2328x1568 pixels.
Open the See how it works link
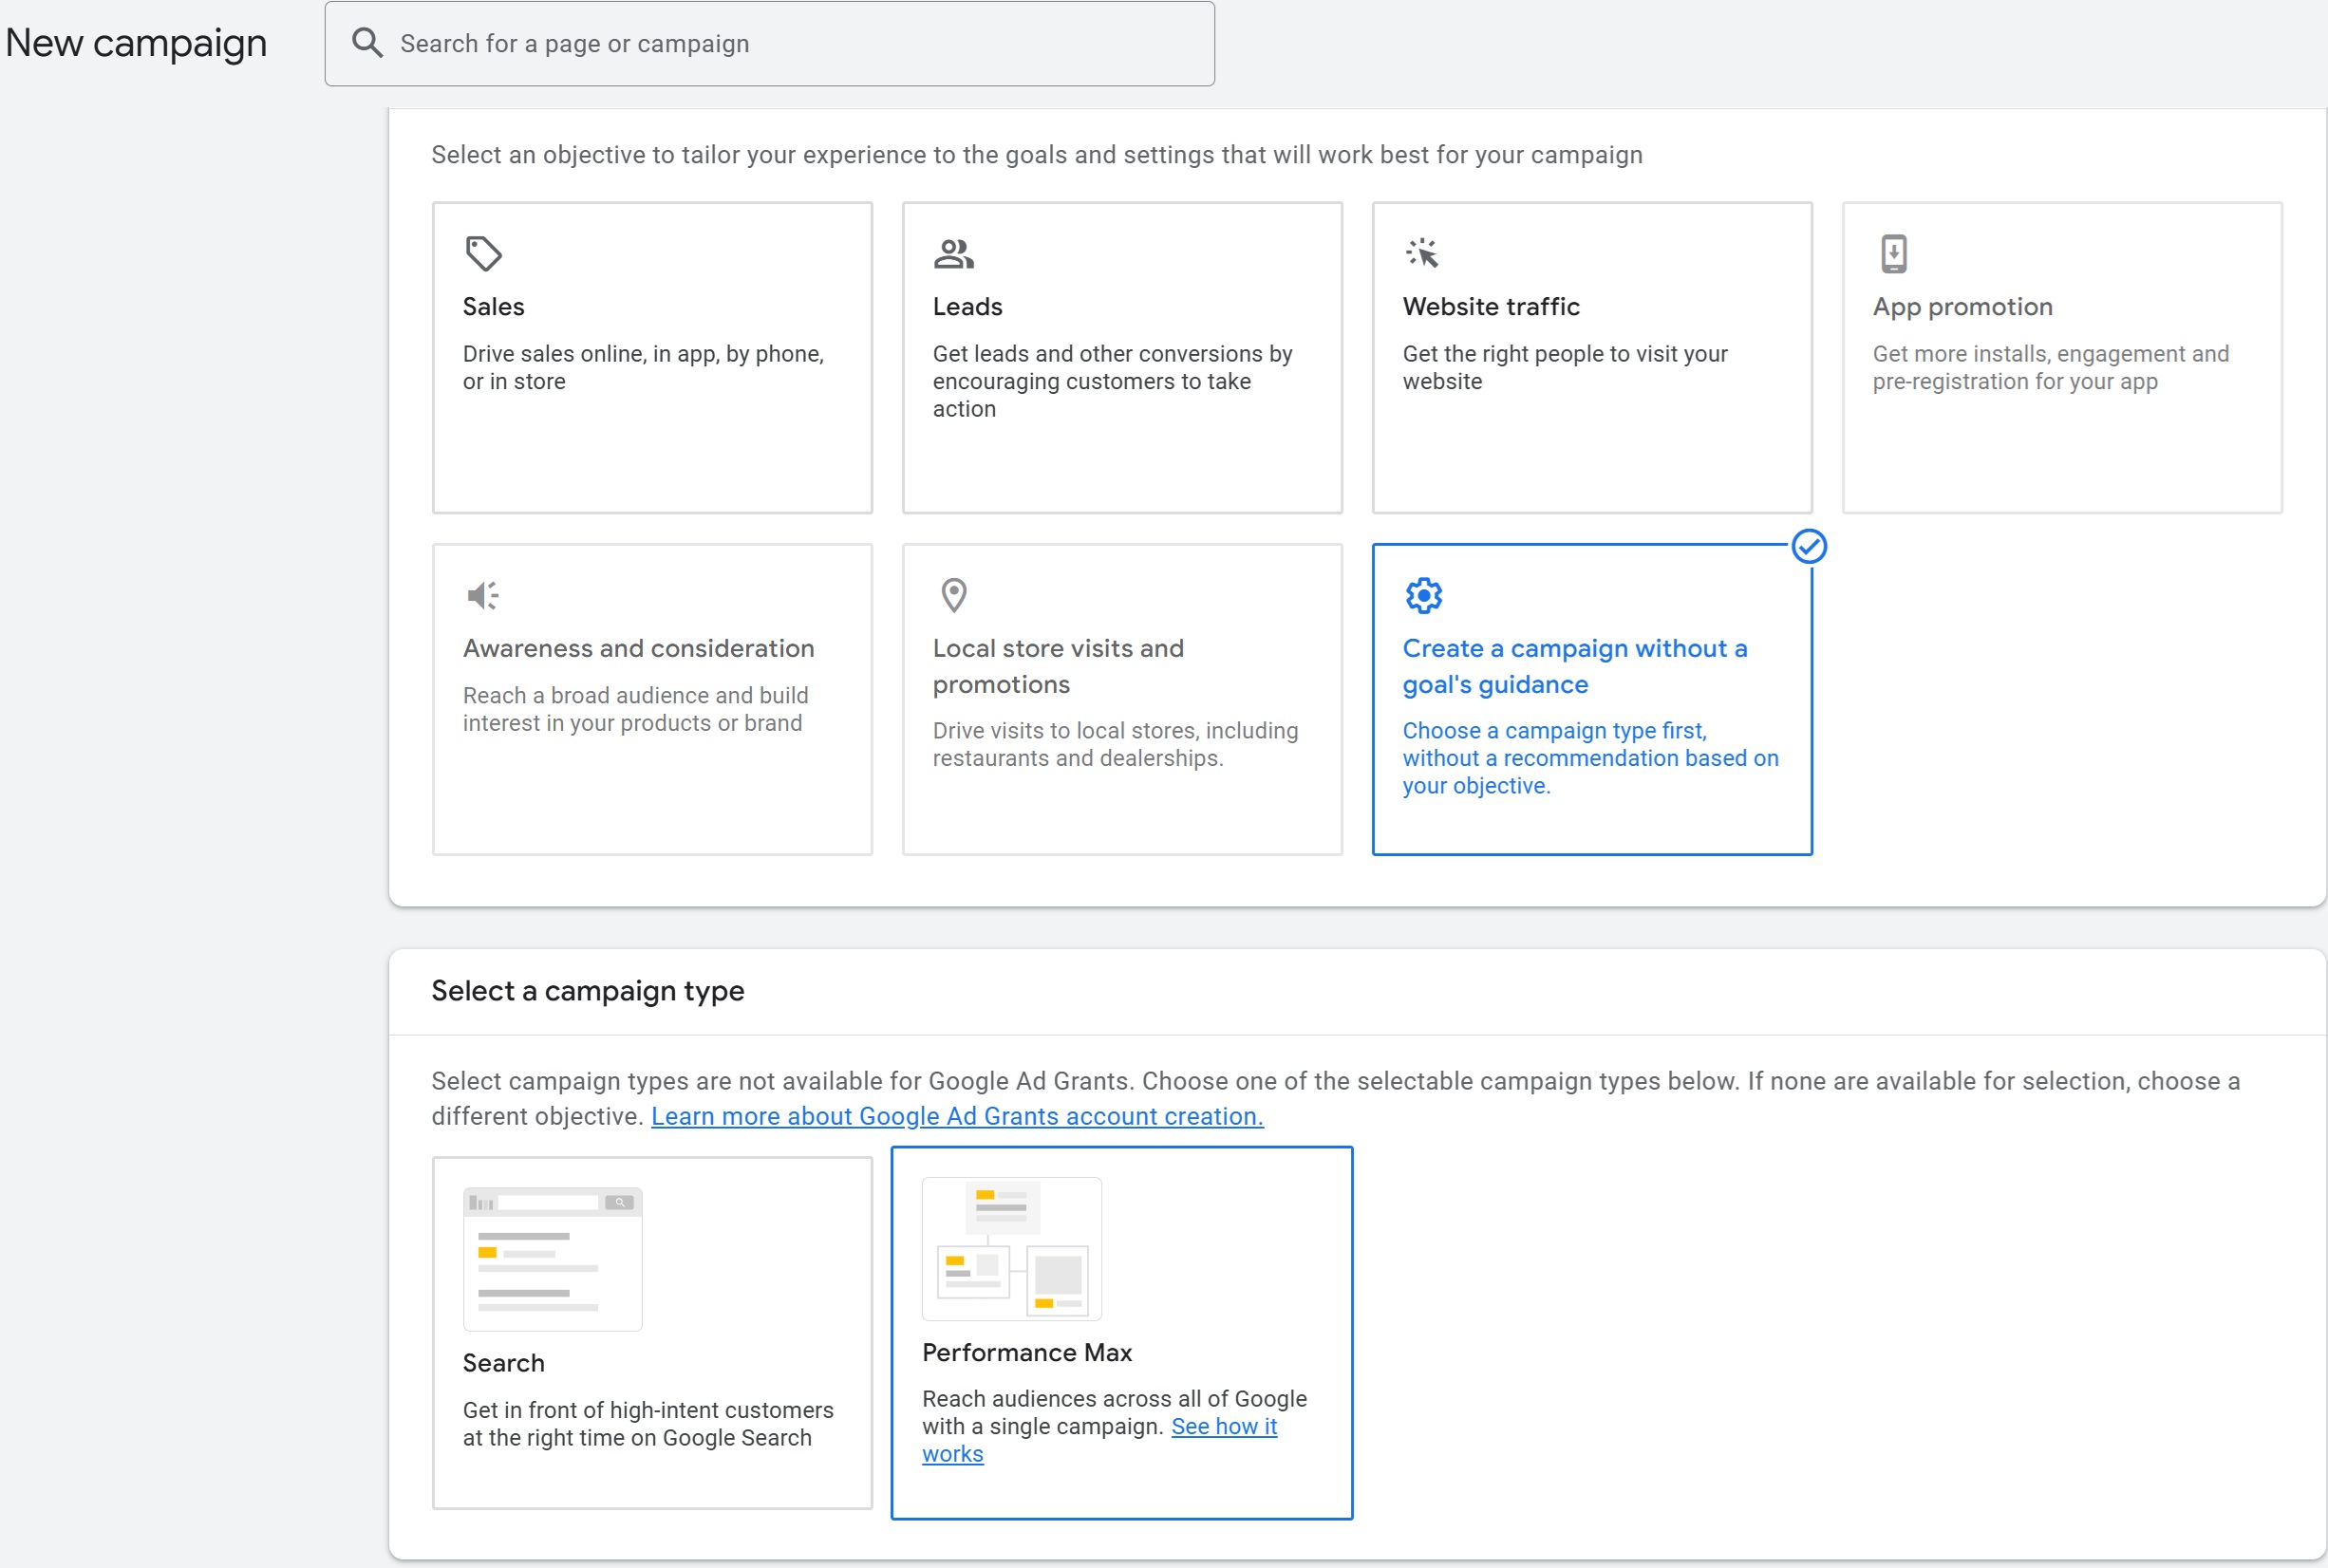tap(1223, 1426)
